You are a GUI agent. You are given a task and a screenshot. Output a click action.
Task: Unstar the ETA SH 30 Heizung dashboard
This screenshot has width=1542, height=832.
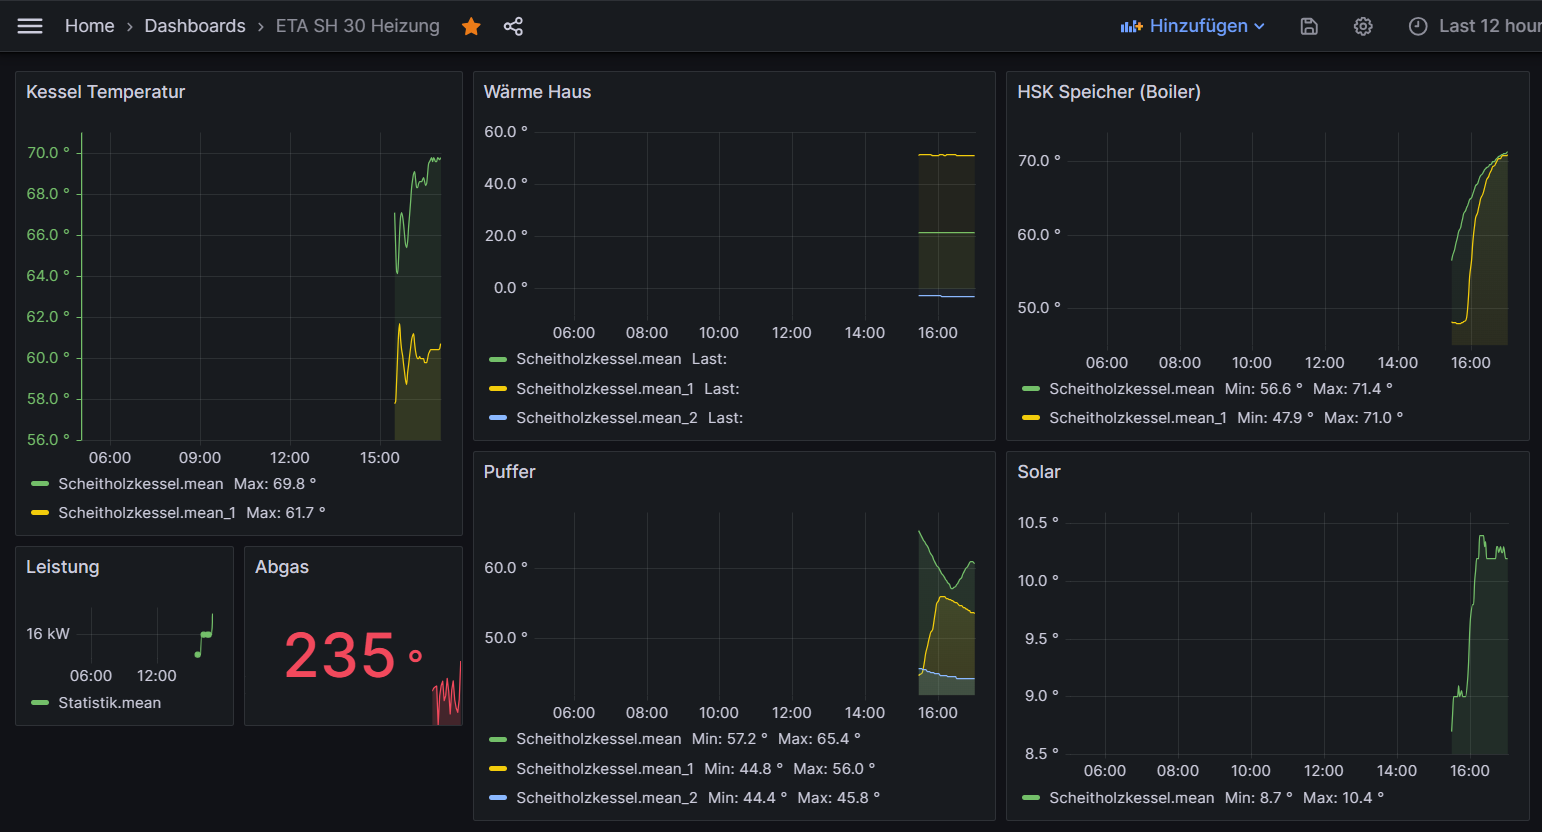(471, 27)
